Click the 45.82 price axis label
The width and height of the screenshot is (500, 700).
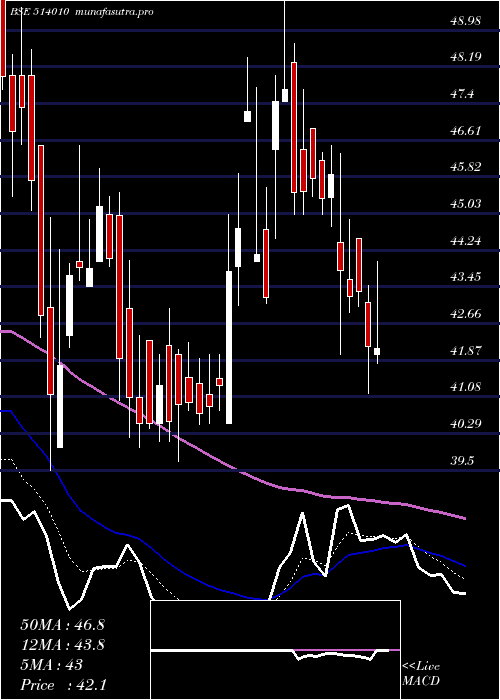466,167
